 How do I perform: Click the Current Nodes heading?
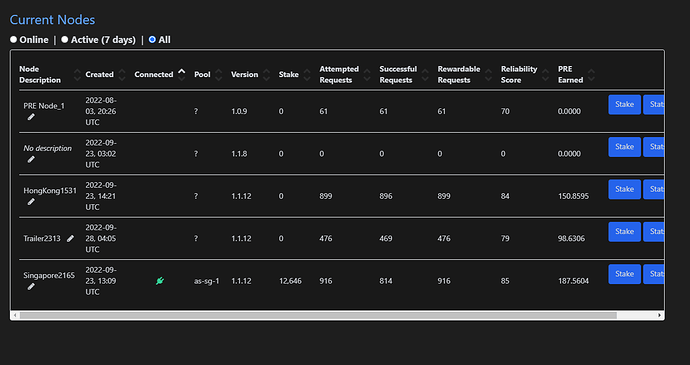52,20
